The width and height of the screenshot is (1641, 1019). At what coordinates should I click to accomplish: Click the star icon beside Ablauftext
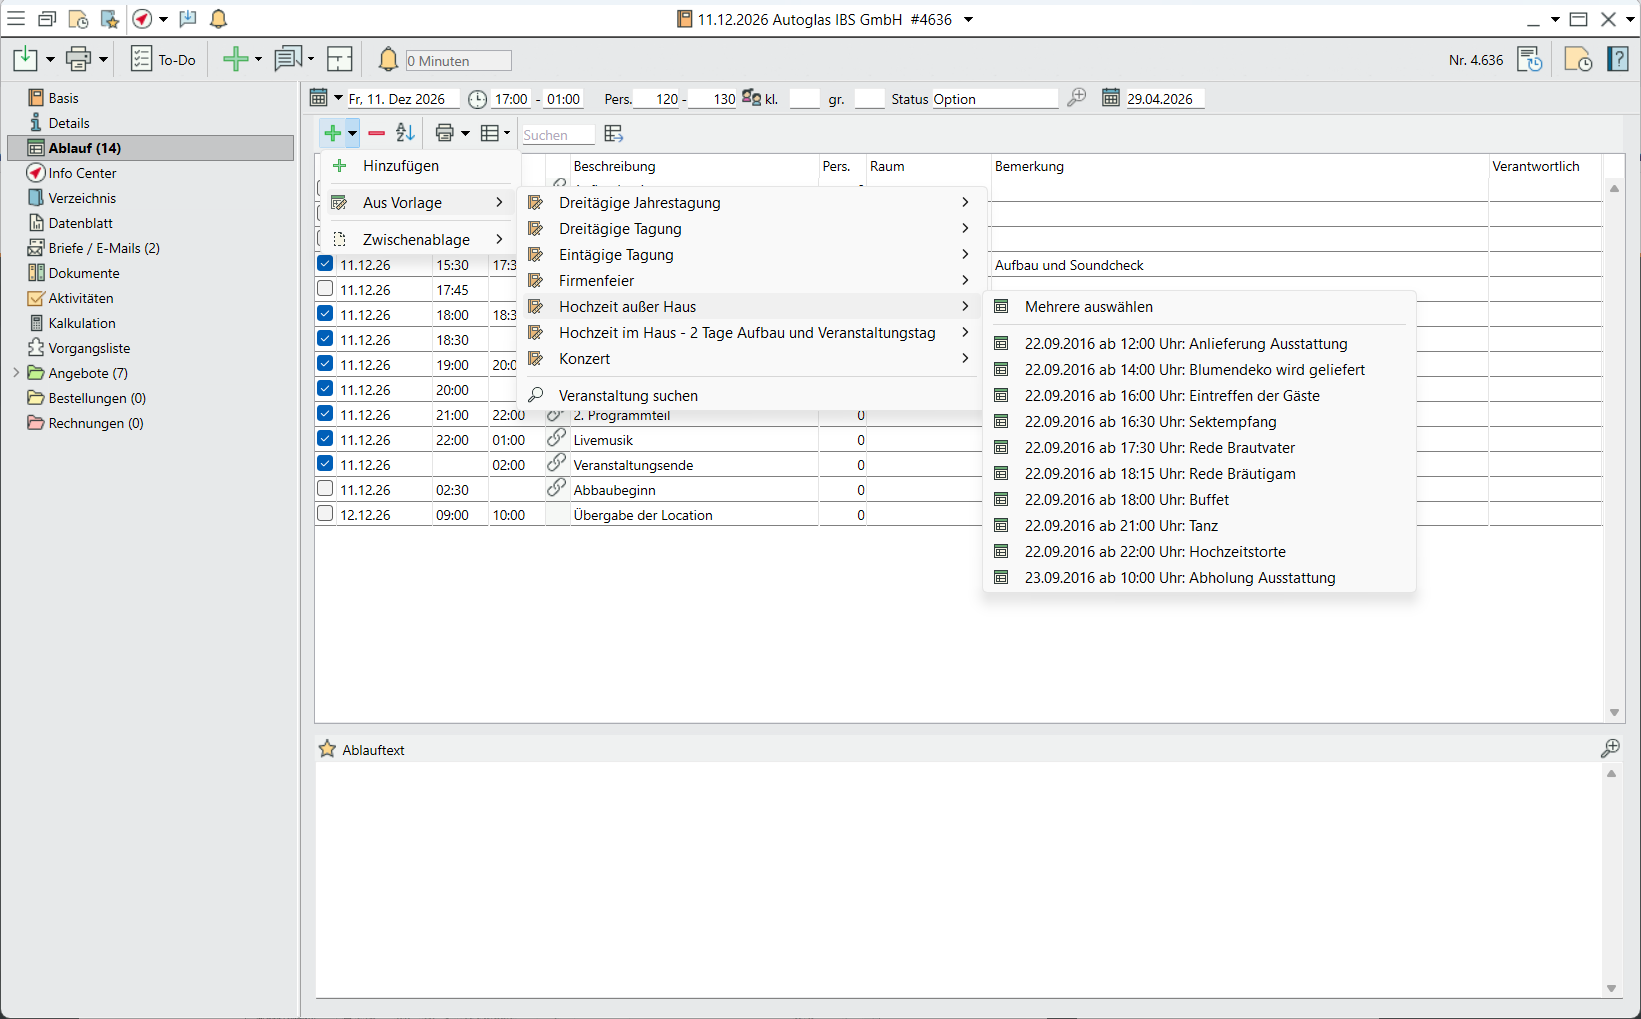[327, 749]
